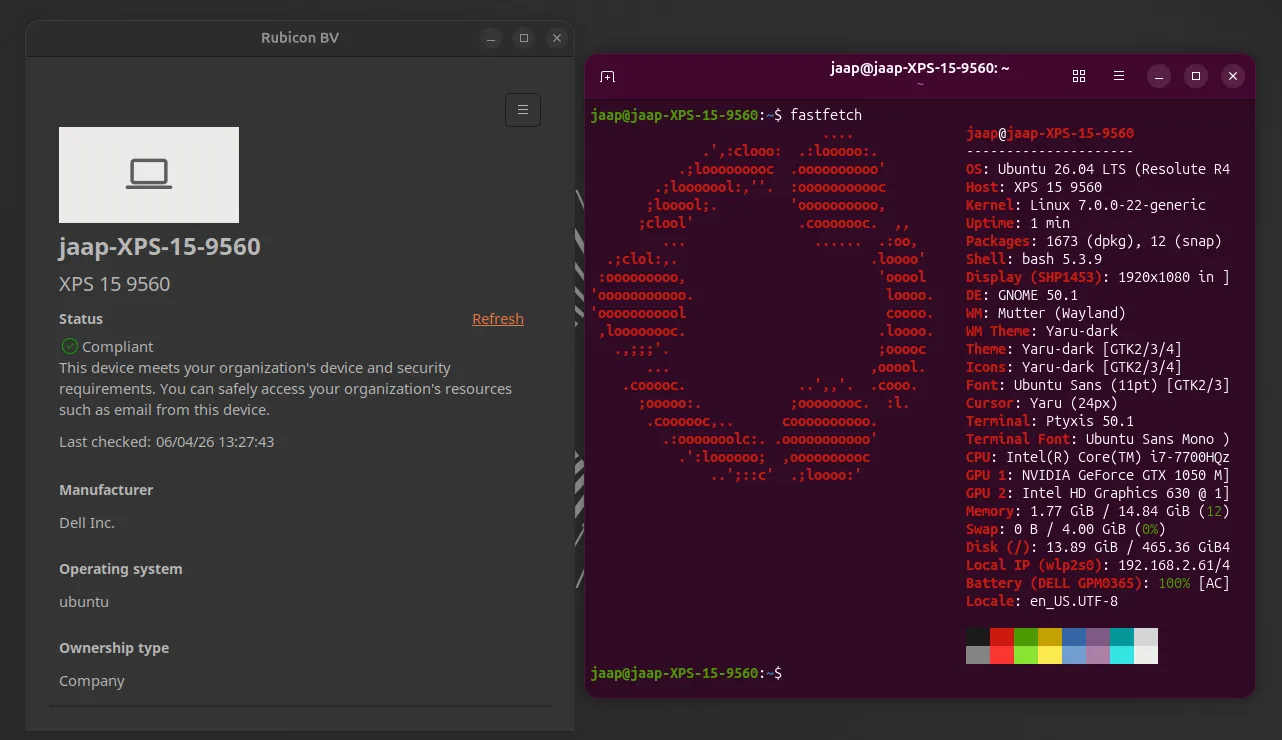
Task: Click the terminal title 'jaap@jaap-XPS-15-9560: ~'
Action: coord(920,68)
